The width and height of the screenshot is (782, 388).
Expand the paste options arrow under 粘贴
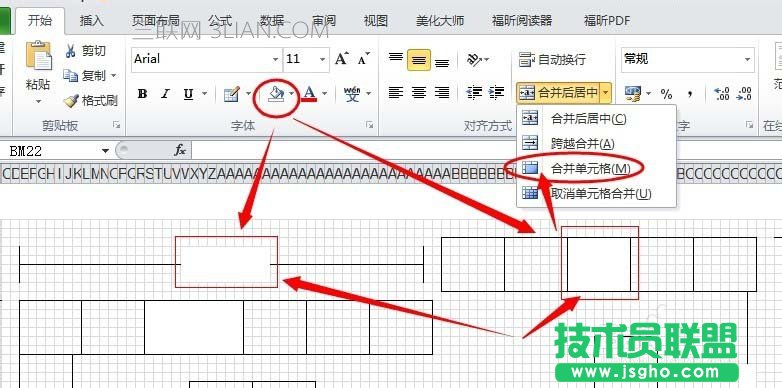pyautogui.click(x=38, y=102)
